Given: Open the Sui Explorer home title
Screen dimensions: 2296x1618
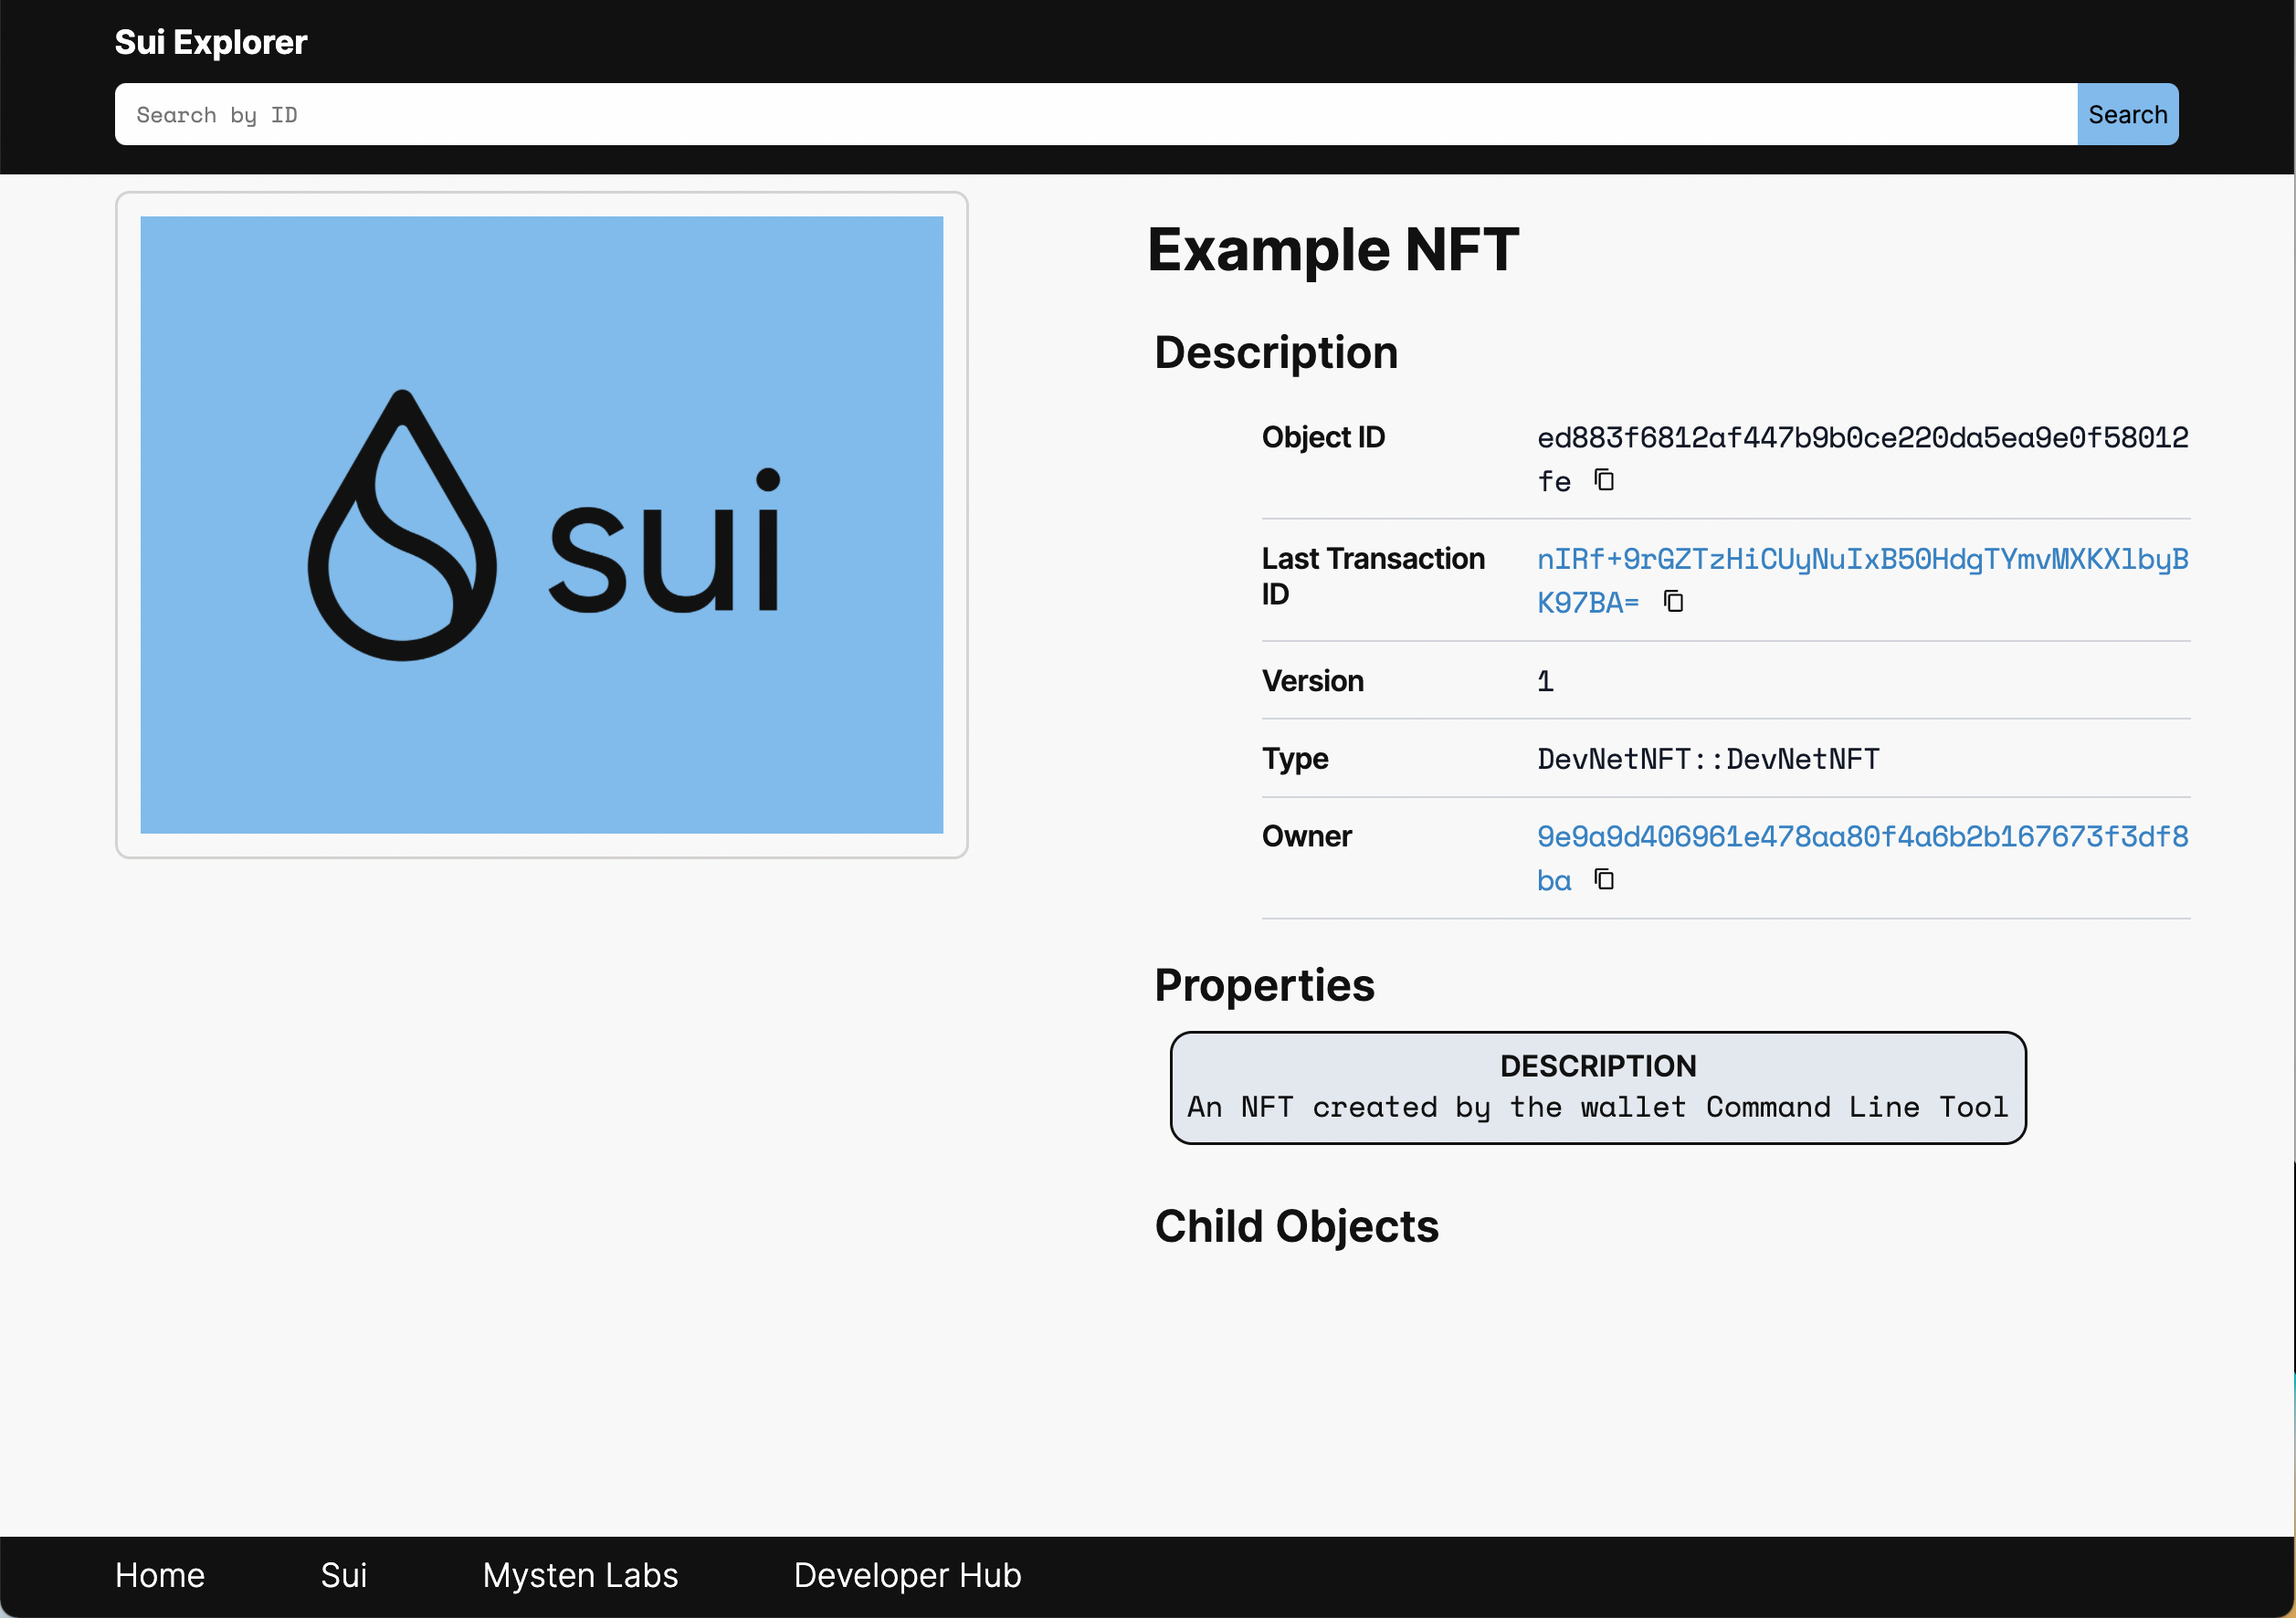Looking at the screenshot, I should click(x=211, y=42).
